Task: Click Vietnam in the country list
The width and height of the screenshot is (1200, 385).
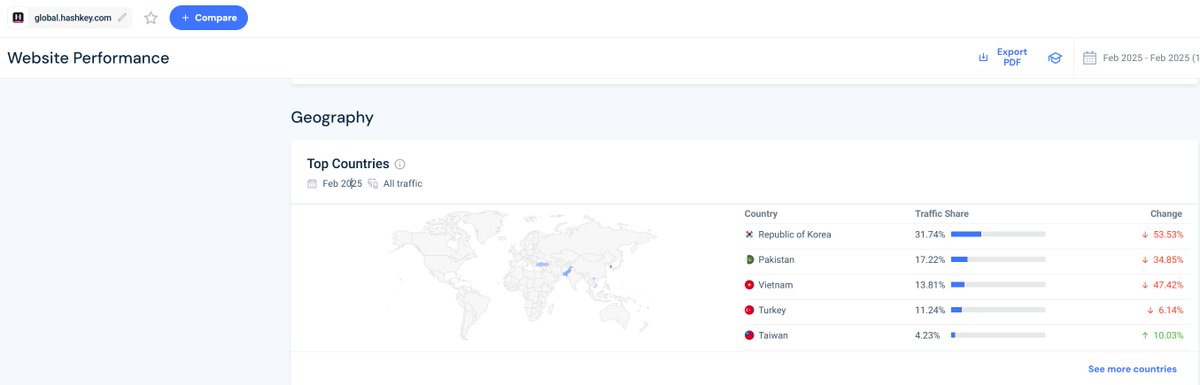Action: (x=776, y=285)
